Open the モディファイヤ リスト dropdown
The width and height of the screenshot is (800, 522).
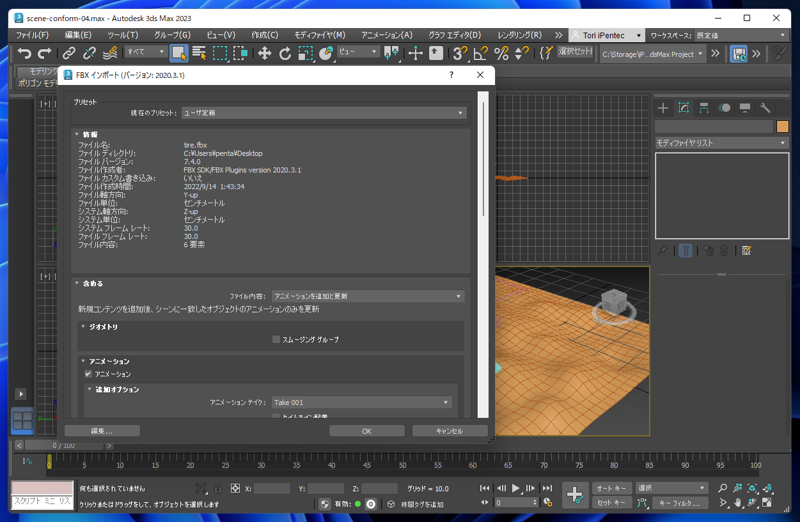[x=721, y=143]
